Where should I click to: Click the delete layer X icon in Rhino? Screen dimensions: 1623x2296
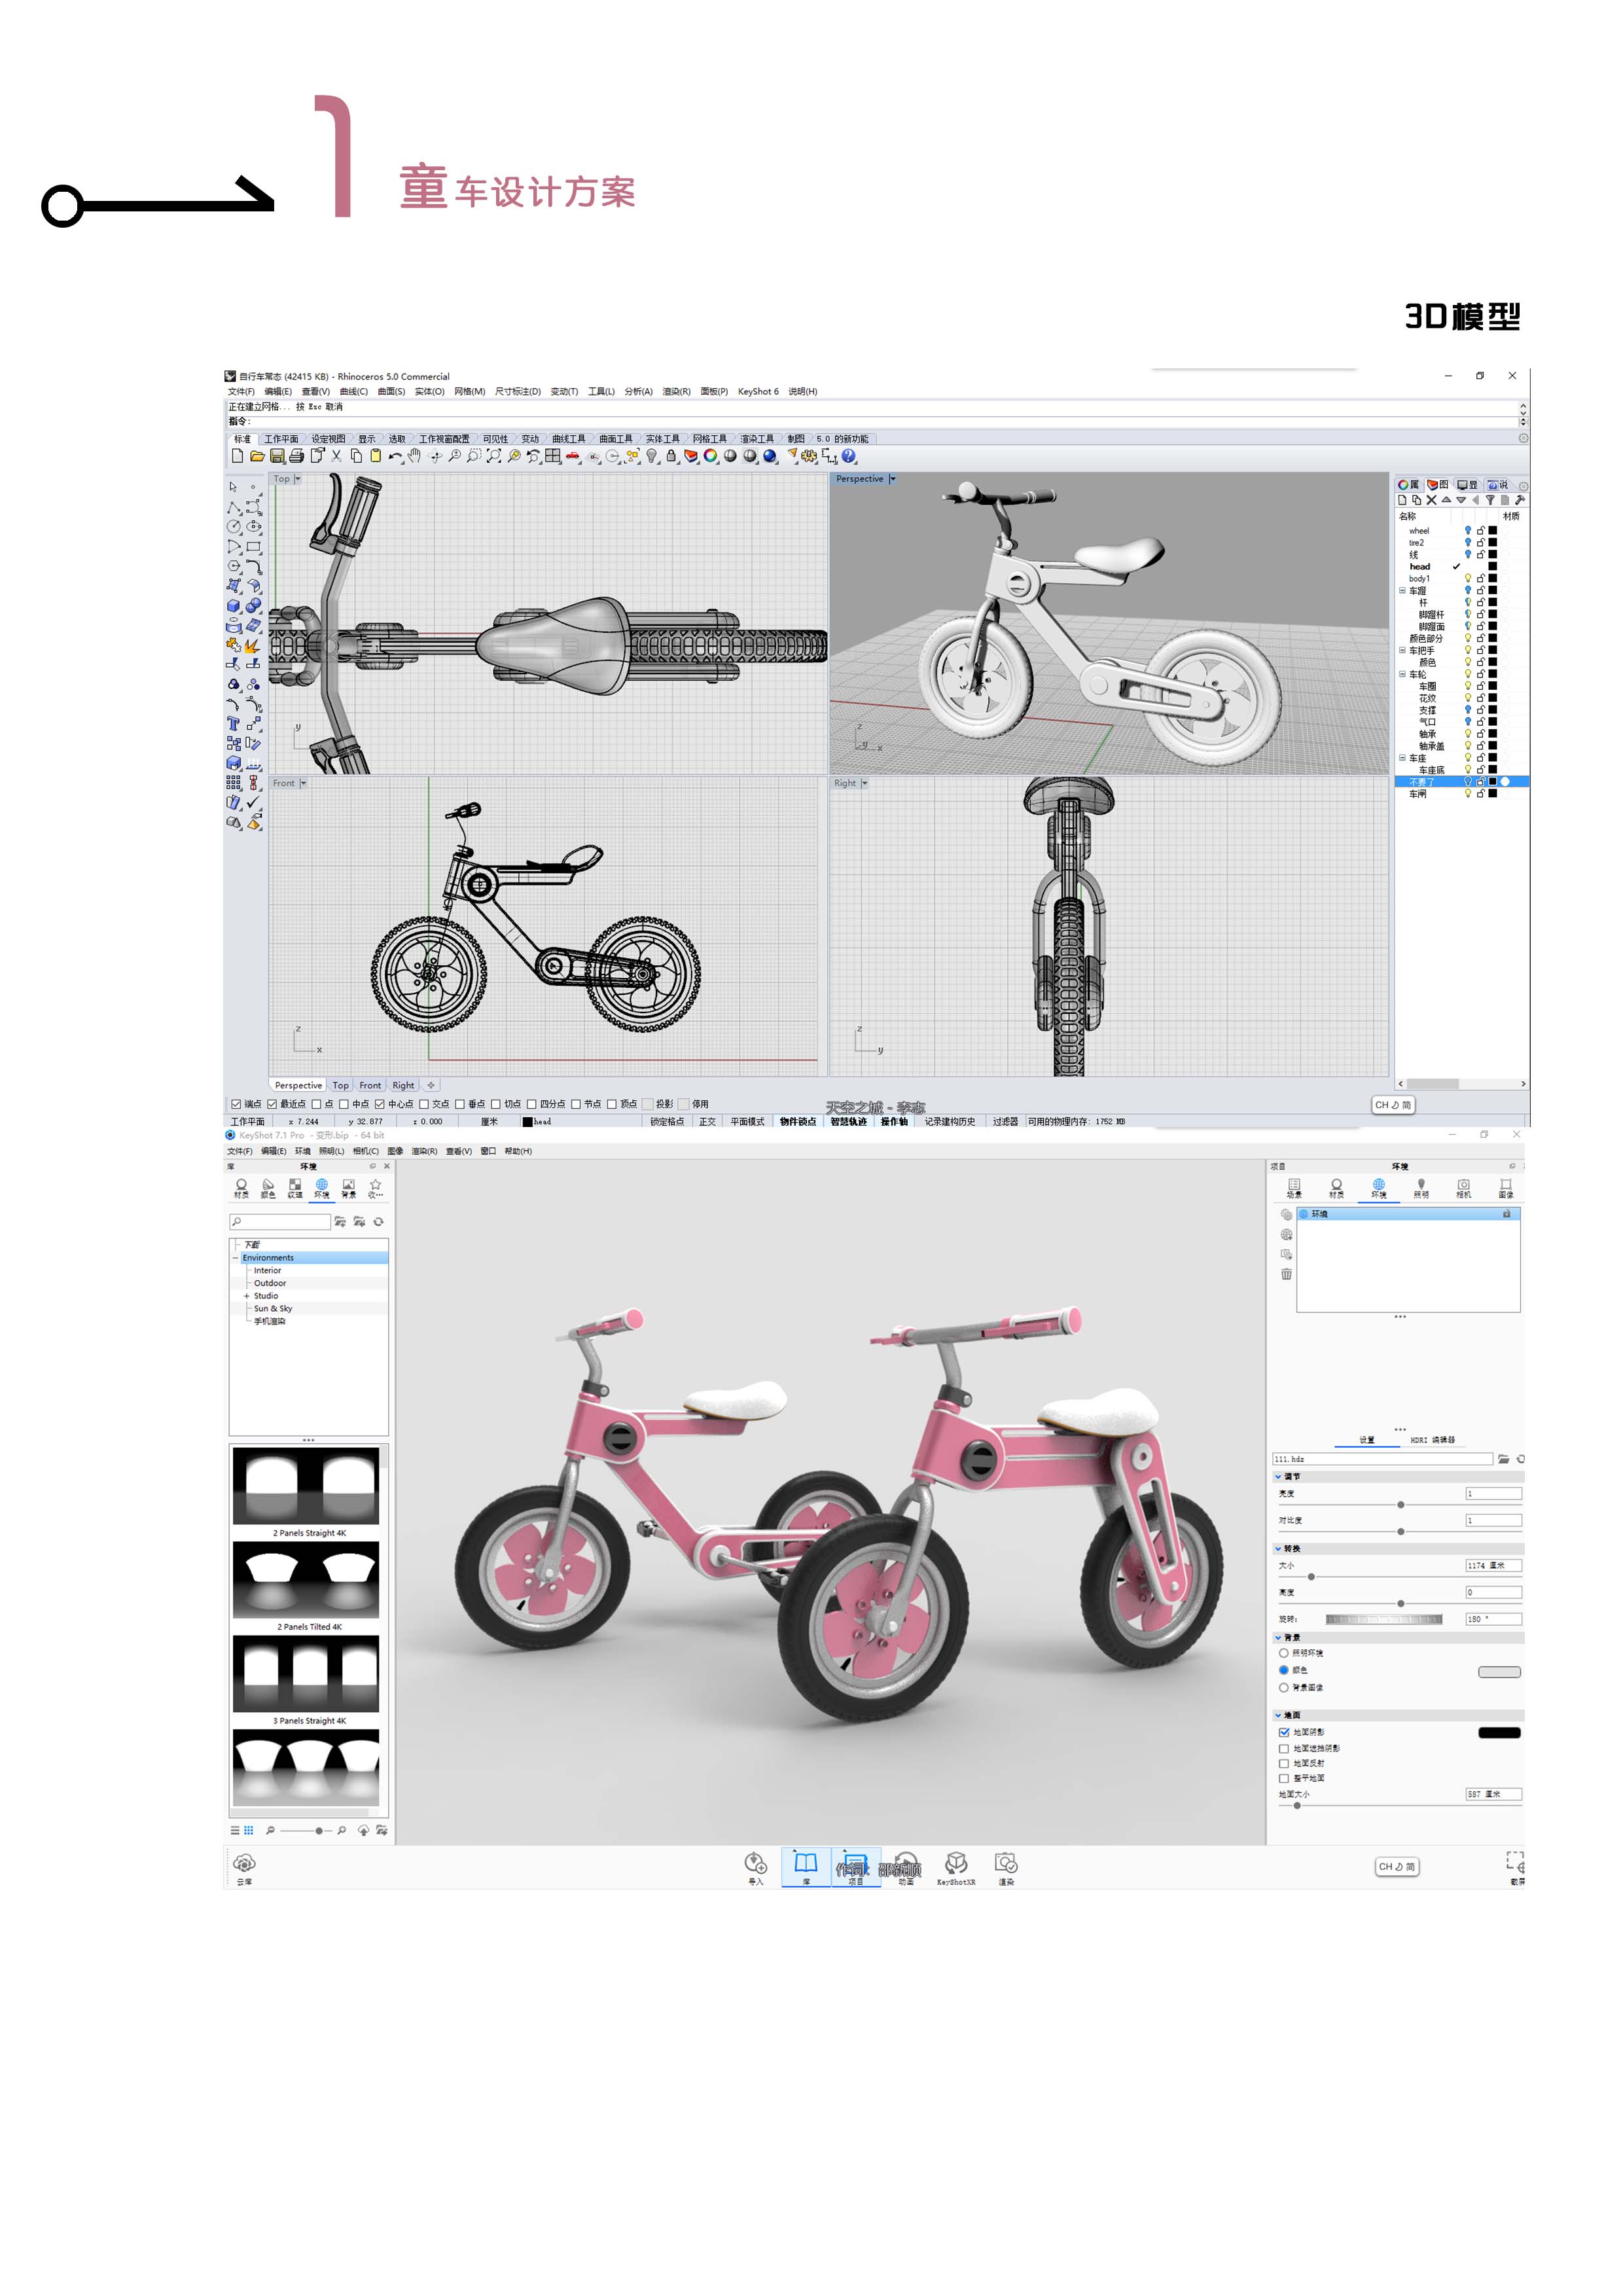[1431, 501]
